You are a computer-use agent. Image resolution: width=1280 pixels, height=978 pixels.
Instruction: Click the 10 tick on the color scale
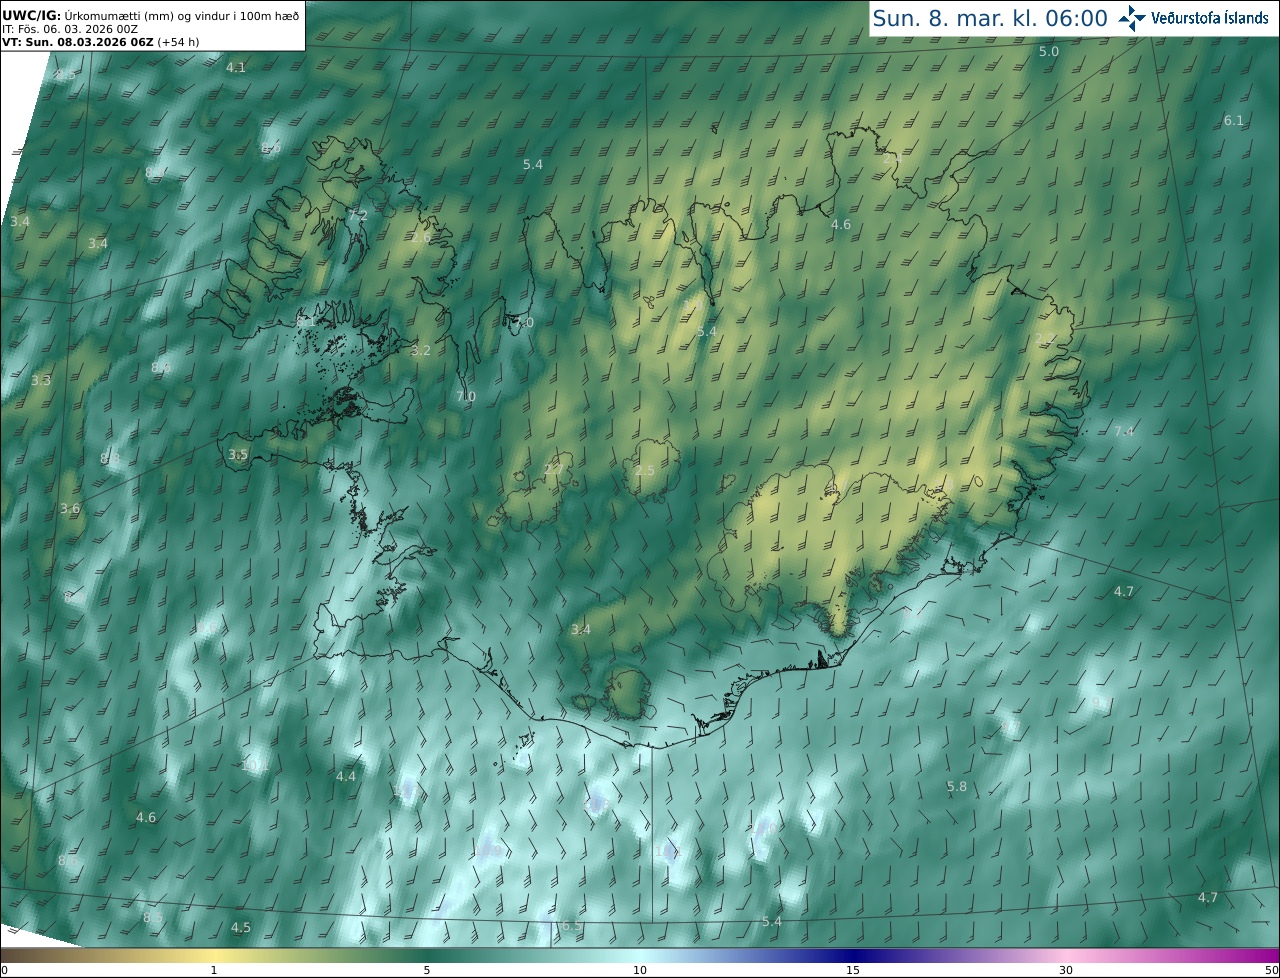(640, 970)
